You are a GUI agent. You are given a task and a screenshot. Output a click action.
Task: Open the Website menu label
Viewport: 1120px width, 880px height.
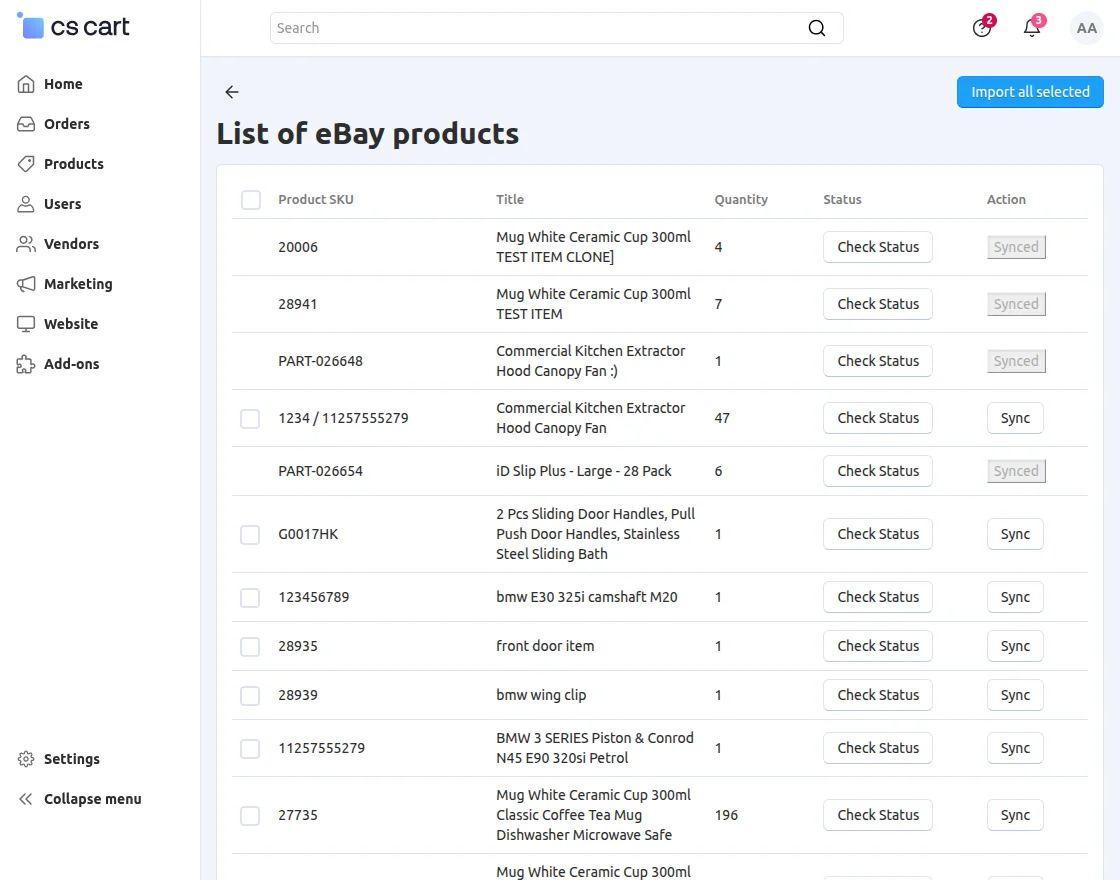pyautogui.click(x=71, y=324)
